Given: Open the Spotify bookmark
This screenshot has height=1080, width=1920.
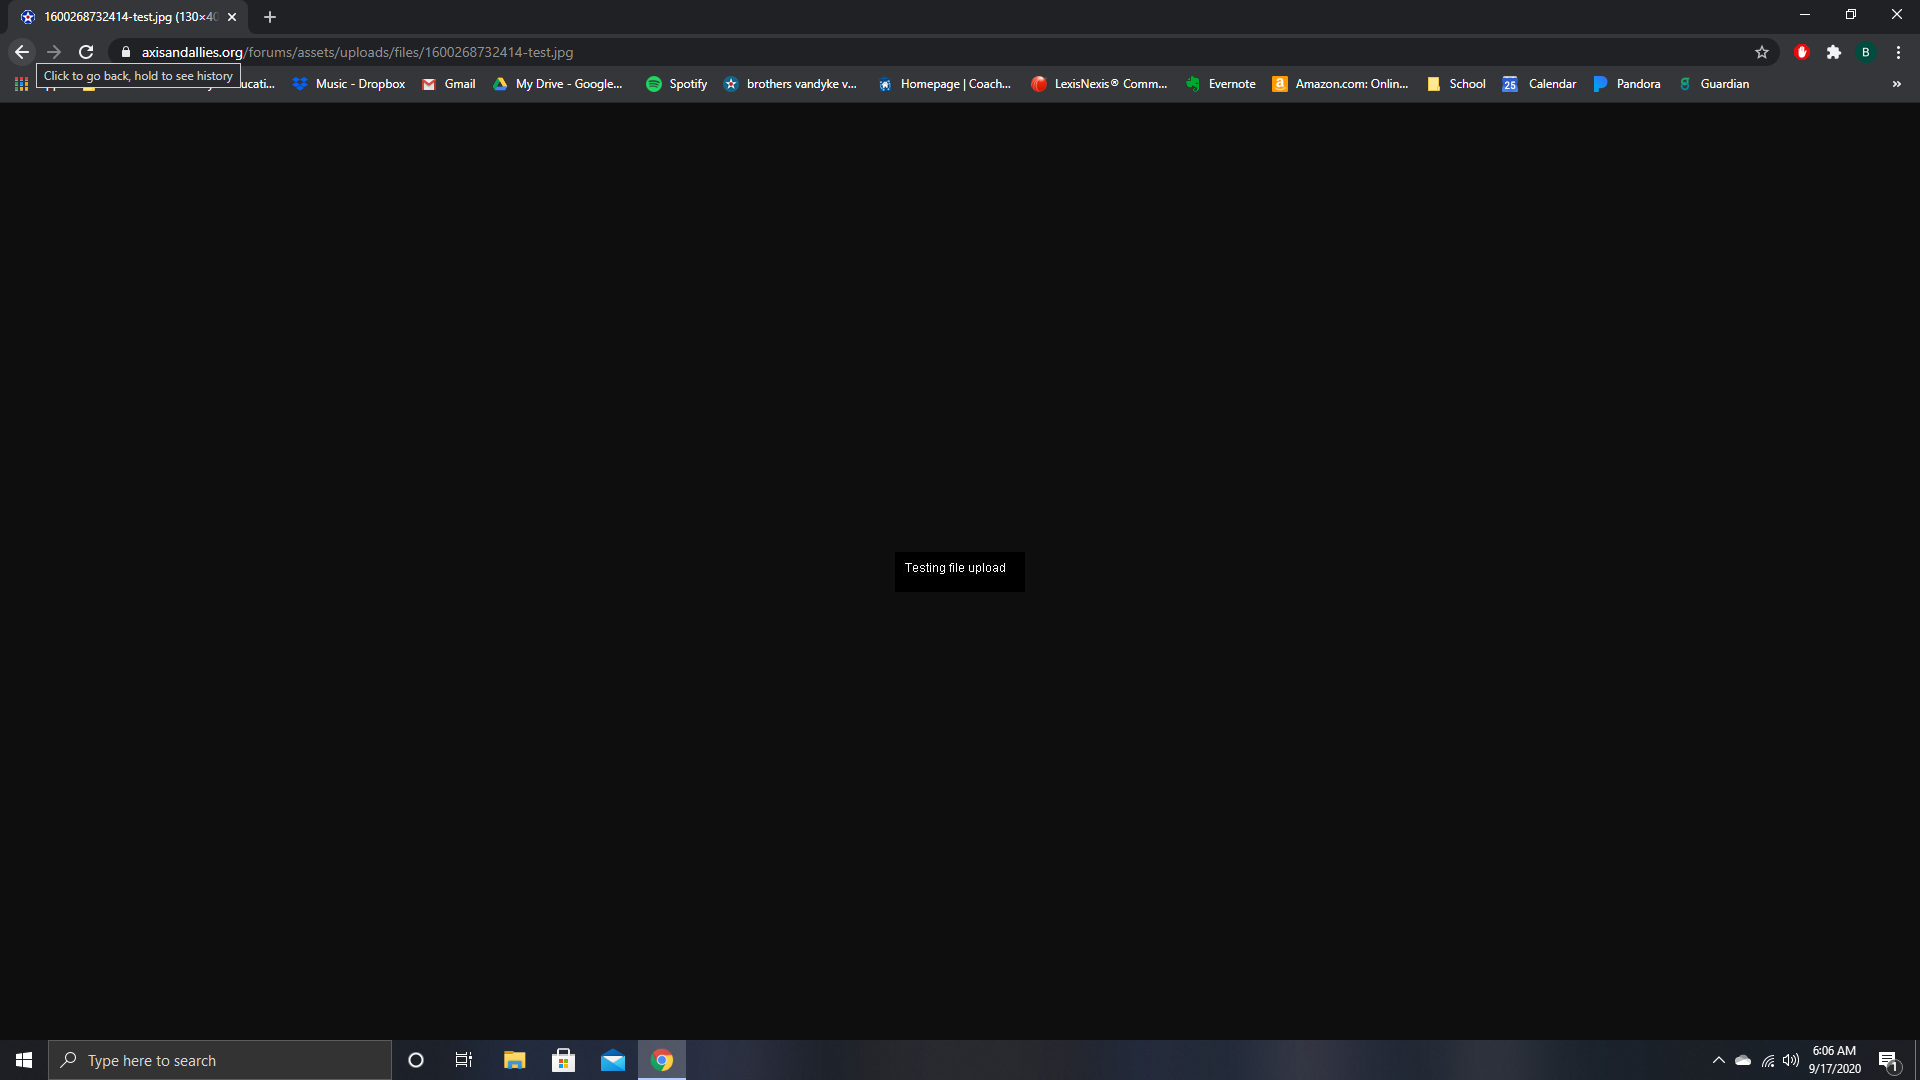Looking at the screenshot, I should click(x=677, y=84).
